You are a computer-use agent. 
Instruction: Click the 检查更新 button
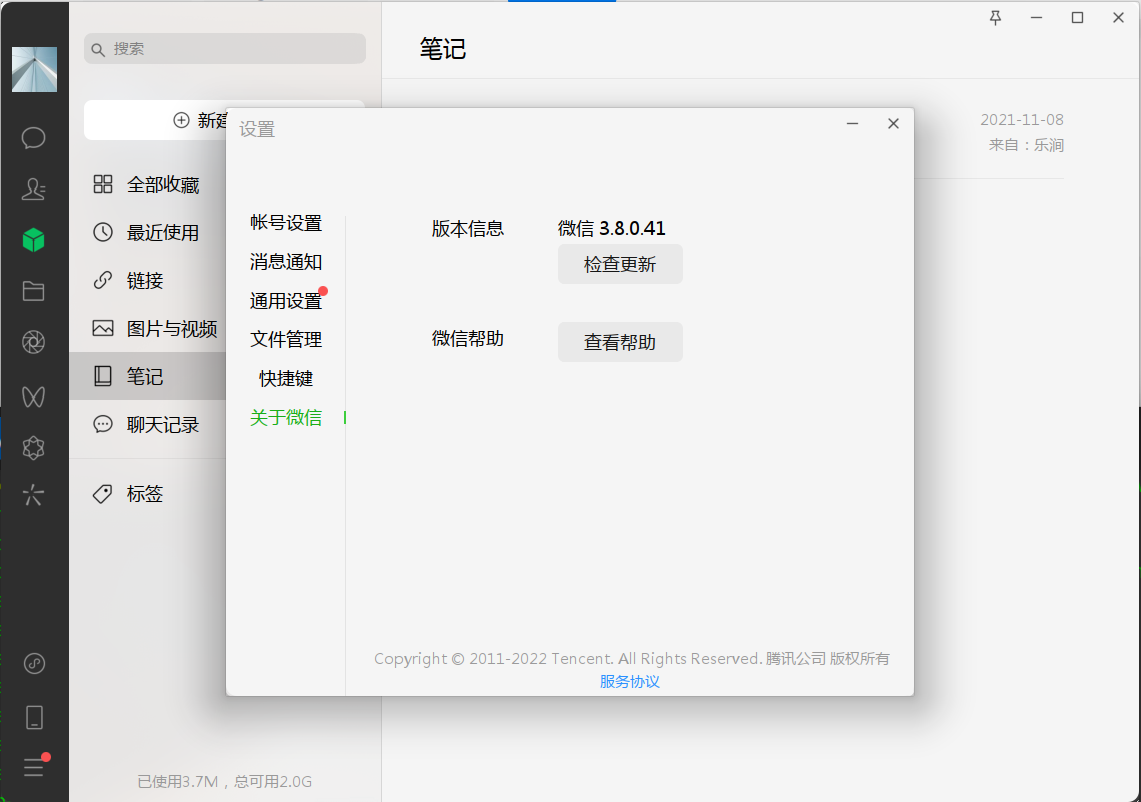click(x=620, y=265)
